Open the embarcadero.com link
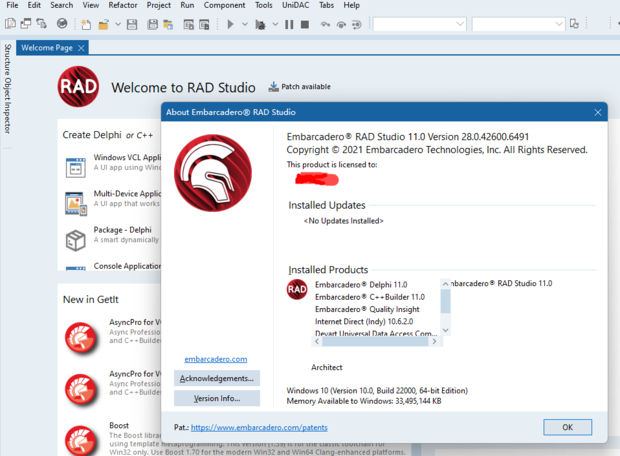This screenshot has height=456, width=620. pyautogui.click(x=215, y=359)
